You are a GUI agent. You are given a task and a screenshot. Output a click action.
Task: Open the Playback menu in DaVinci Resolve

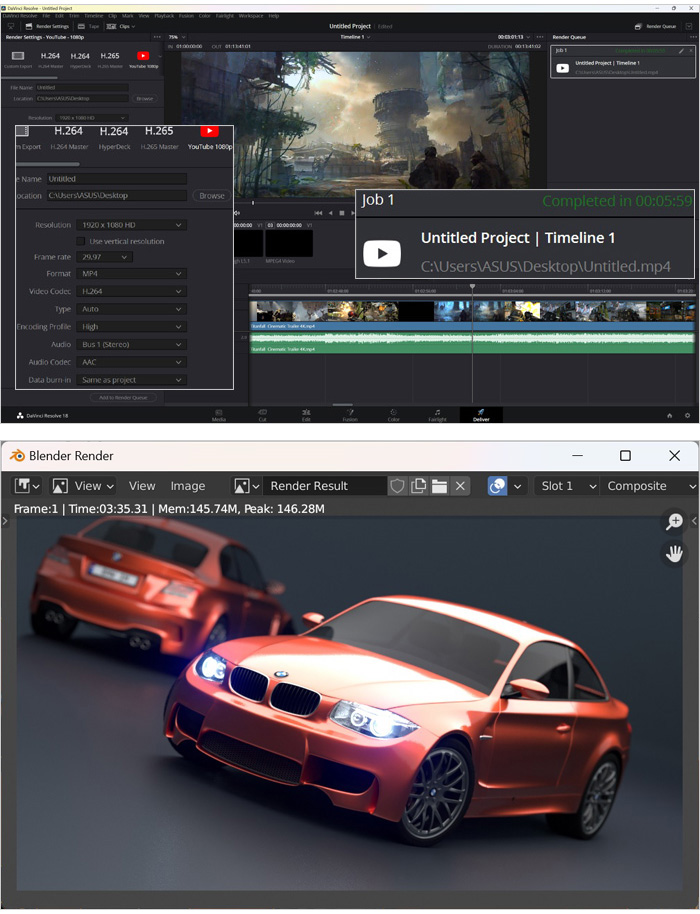point(164,16)
